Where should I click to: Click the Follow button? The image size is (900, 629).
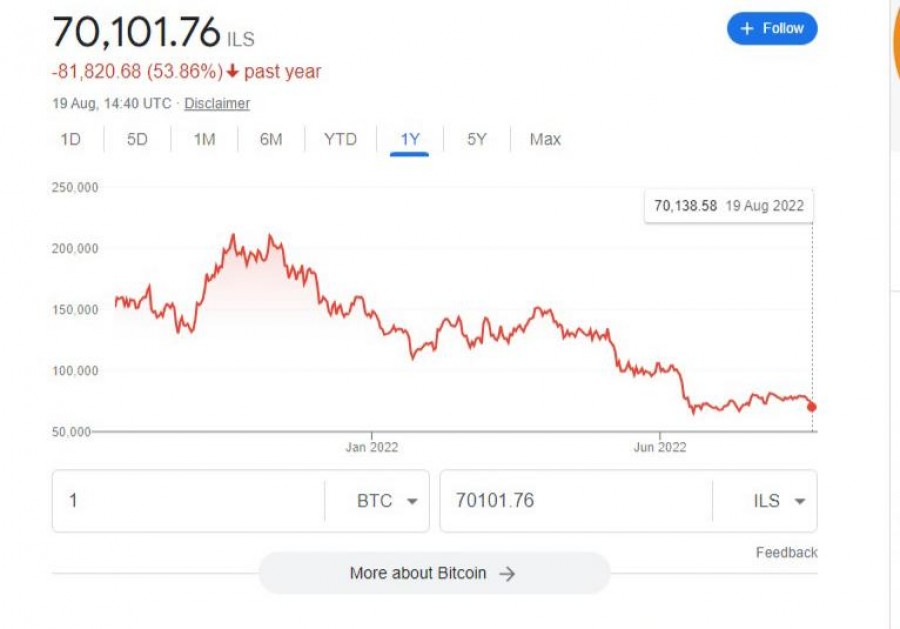(x=772, y=29)
